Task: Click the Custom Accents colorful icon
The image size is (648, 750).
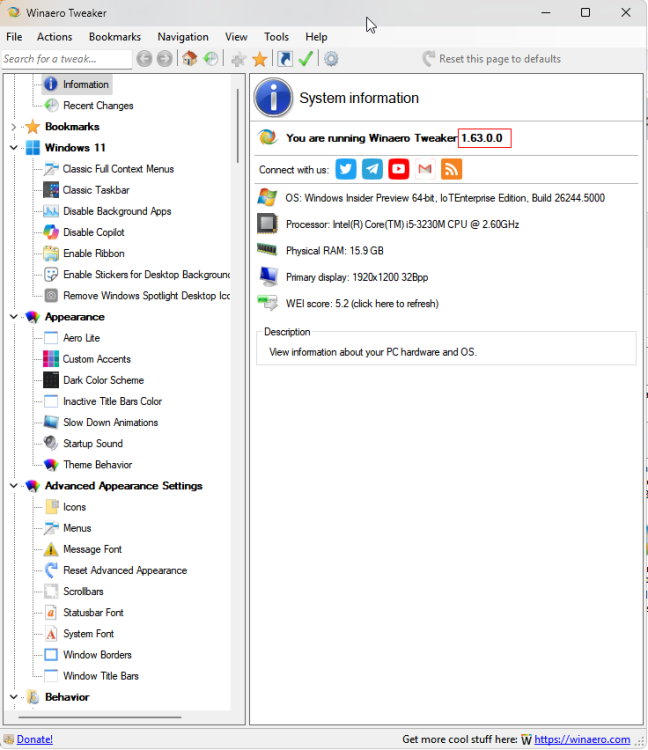Action: pyautogui.click(x=51, y=359)
